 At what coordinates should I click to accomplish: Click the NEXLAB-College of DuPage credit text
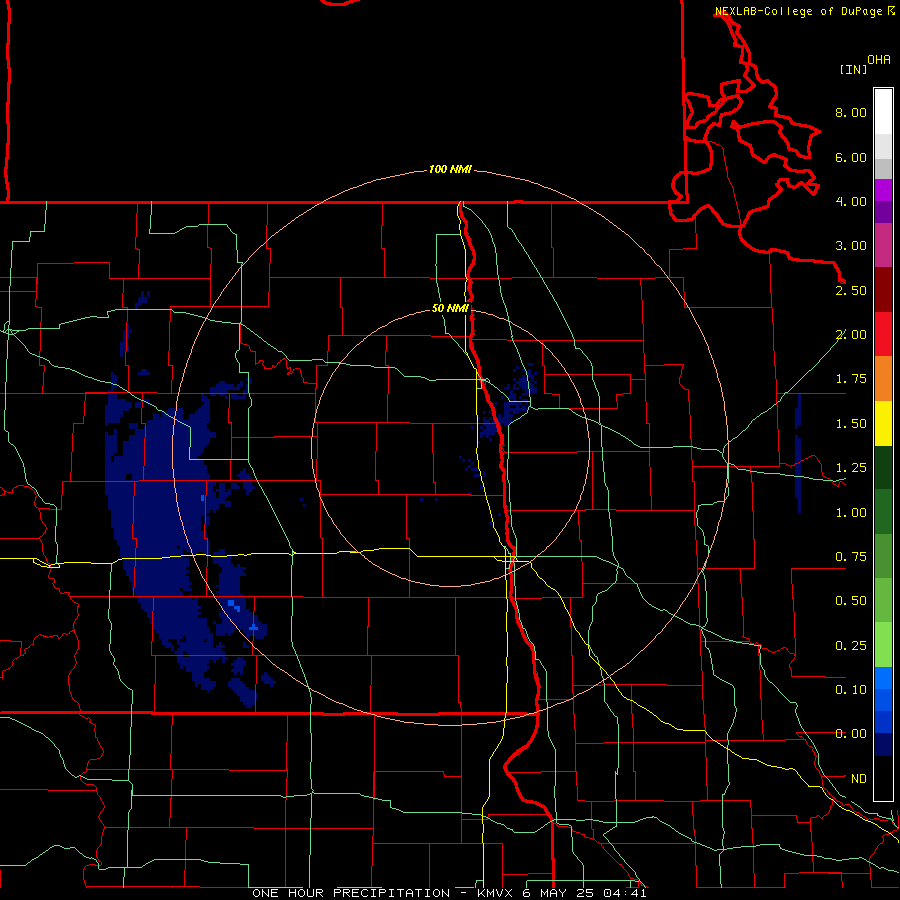(x=798, y=11)
